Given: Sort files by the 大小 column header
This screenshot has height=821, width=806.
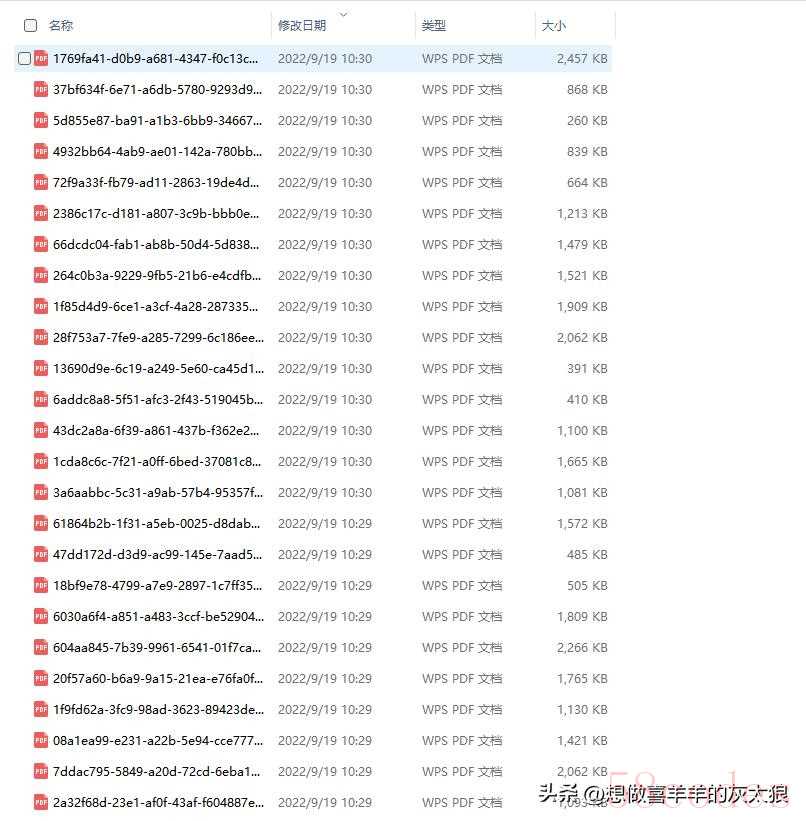Looking at the screenshot, I should (x=554, y=25).
